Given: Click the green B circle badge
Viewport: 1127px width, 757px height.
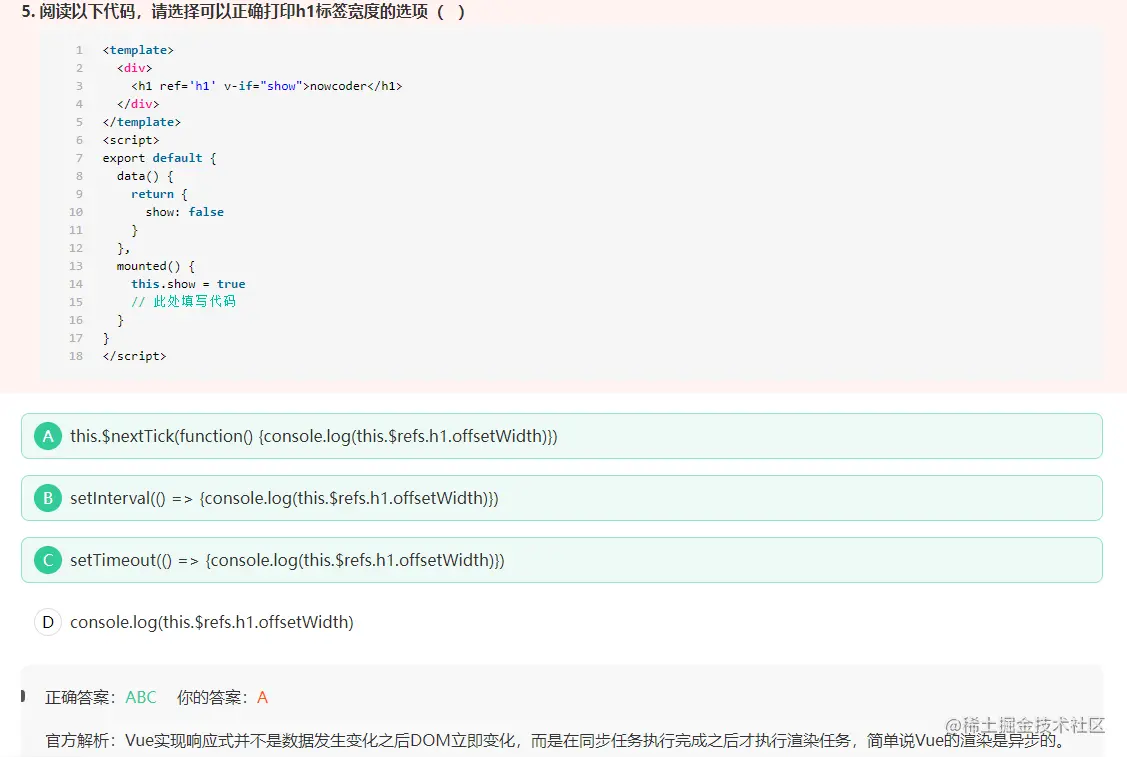Looking at the screenshot, I should click(x=48, y=498).
